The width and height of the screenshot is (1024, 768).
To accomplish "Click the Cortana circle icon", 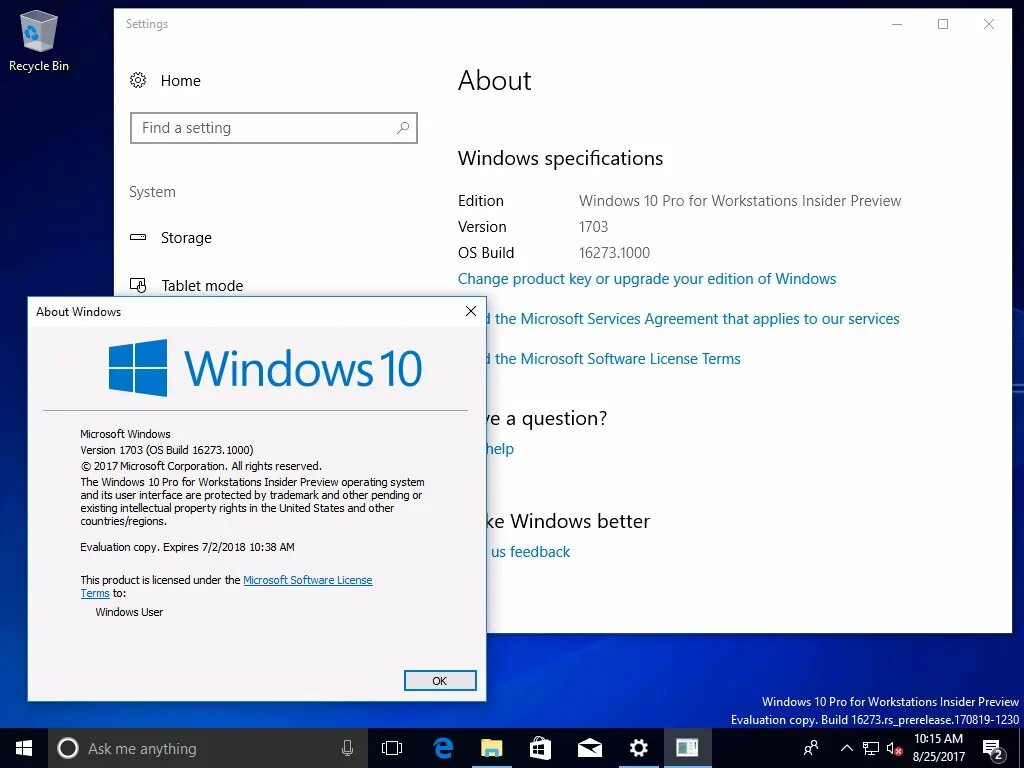I will pos(68,748).
